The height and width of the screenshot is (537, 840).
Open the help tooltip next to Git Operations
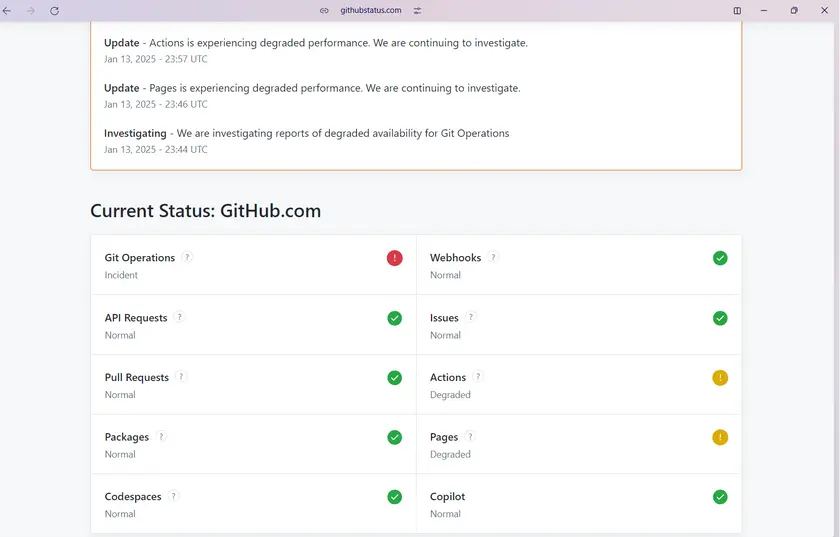click(x=187, y=257)
